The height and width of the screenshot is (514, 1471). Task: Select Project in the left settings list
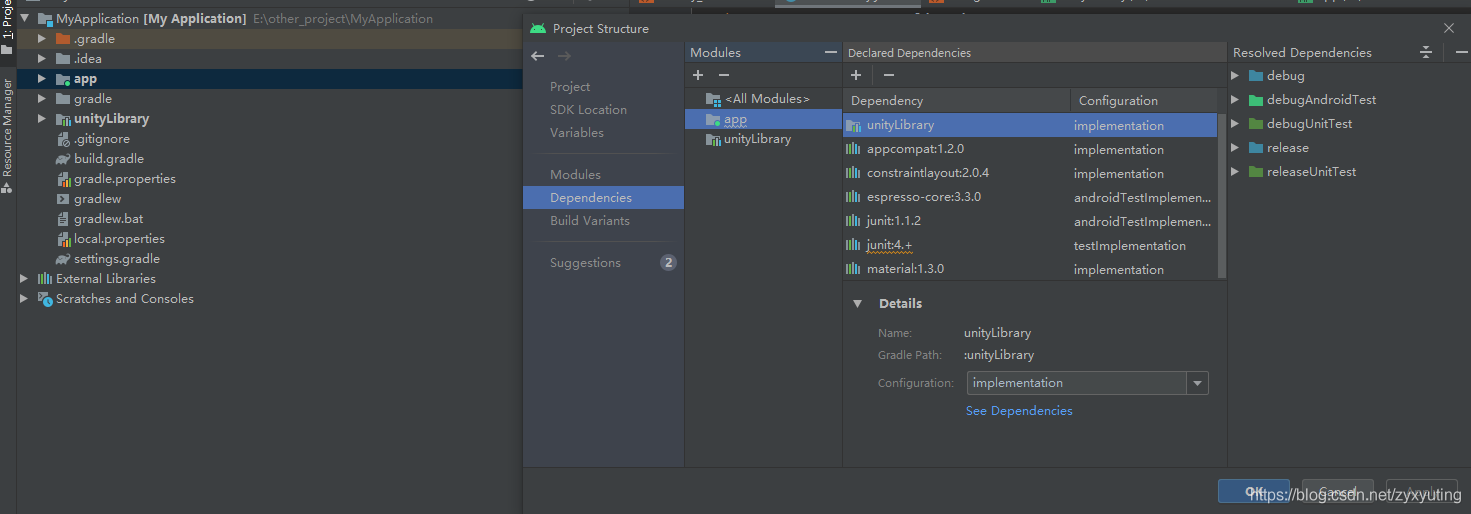(x=570, y=87)
